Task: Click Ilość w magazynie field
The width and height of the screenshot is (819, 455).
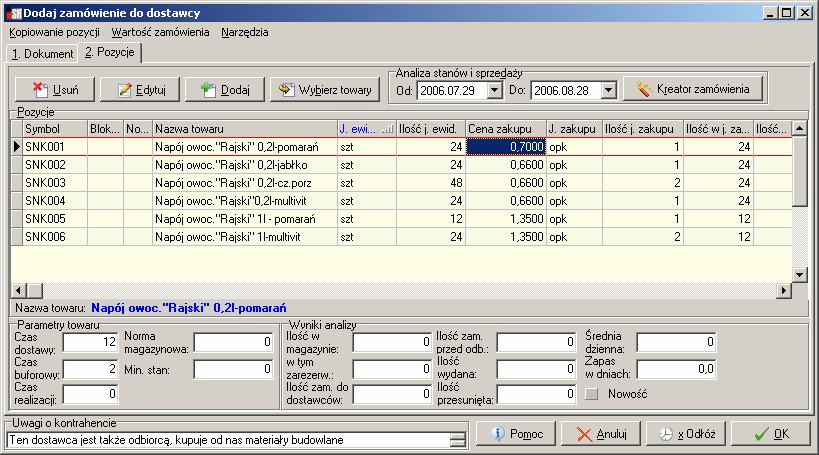Action: pyautogui.click(x=392, y=342)
